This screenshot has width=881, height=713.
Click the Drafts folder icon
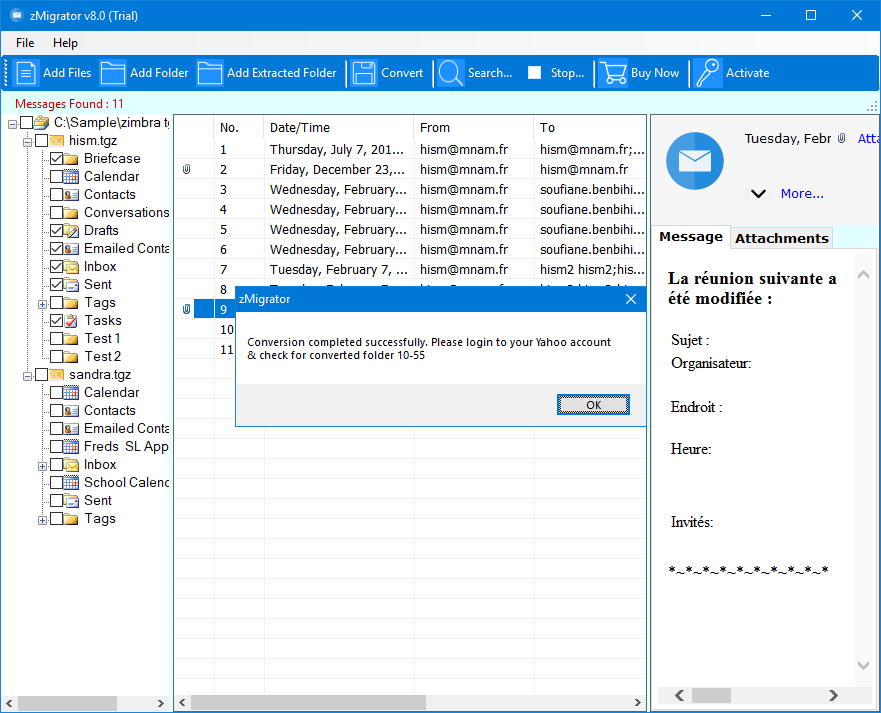coord(71,231)
